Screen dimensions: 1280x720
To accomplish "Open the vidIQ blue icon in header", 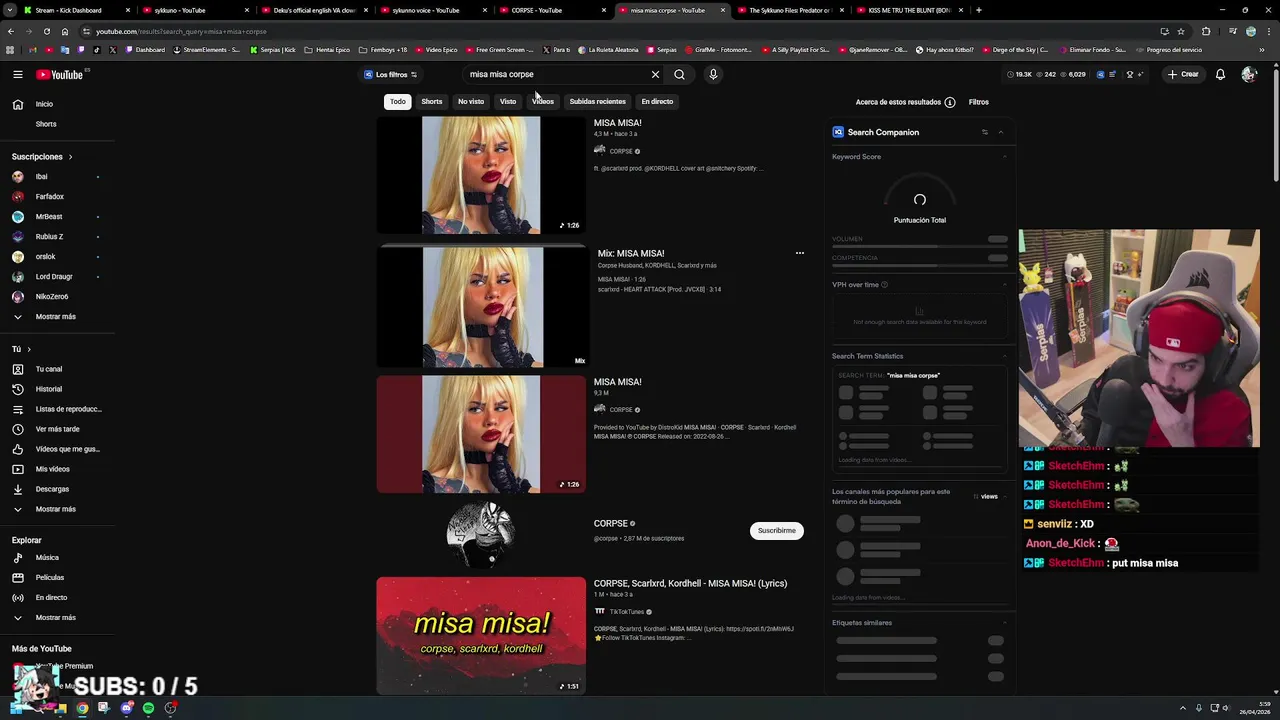I will (x=1101, y=74).
